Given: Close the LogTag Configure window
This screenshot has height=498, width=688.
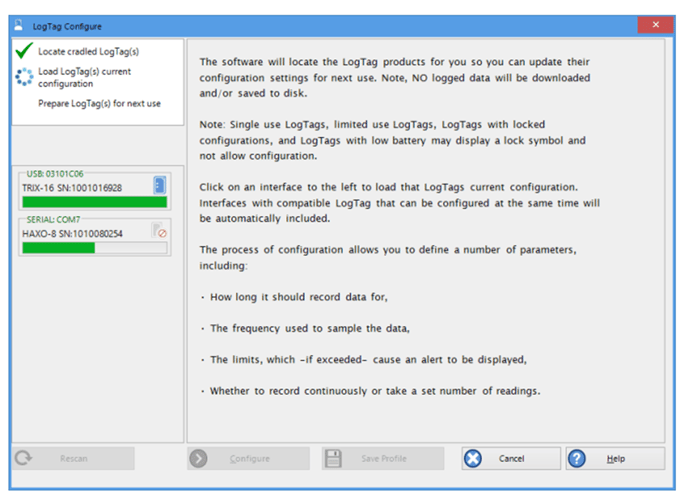Looking at the screenshot, I should [x=656, y=25].
